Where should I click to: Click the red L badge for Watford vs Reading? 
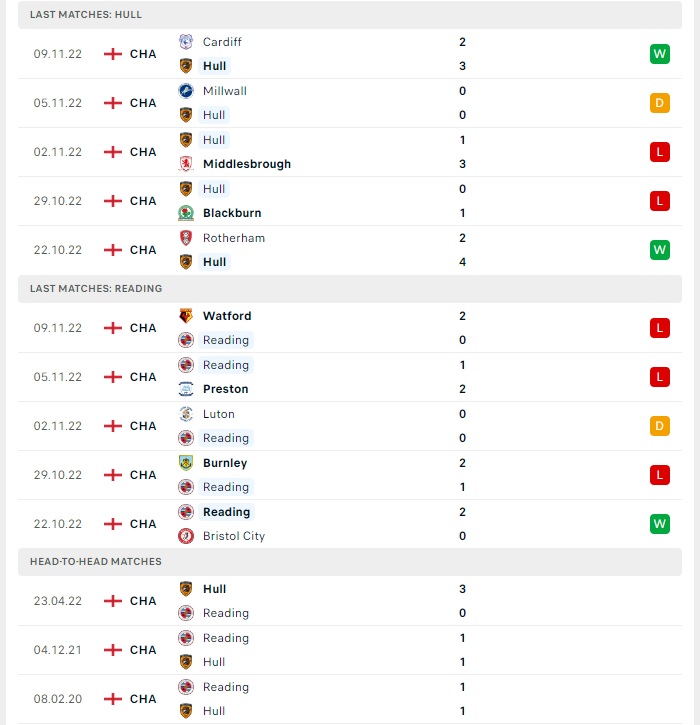(x=659, y=328)
